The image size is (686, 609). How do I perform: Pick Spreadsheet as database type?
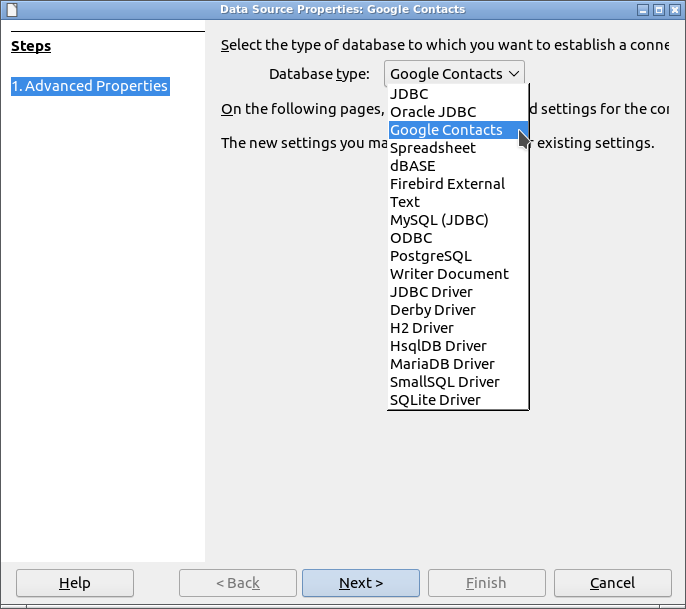458,148
